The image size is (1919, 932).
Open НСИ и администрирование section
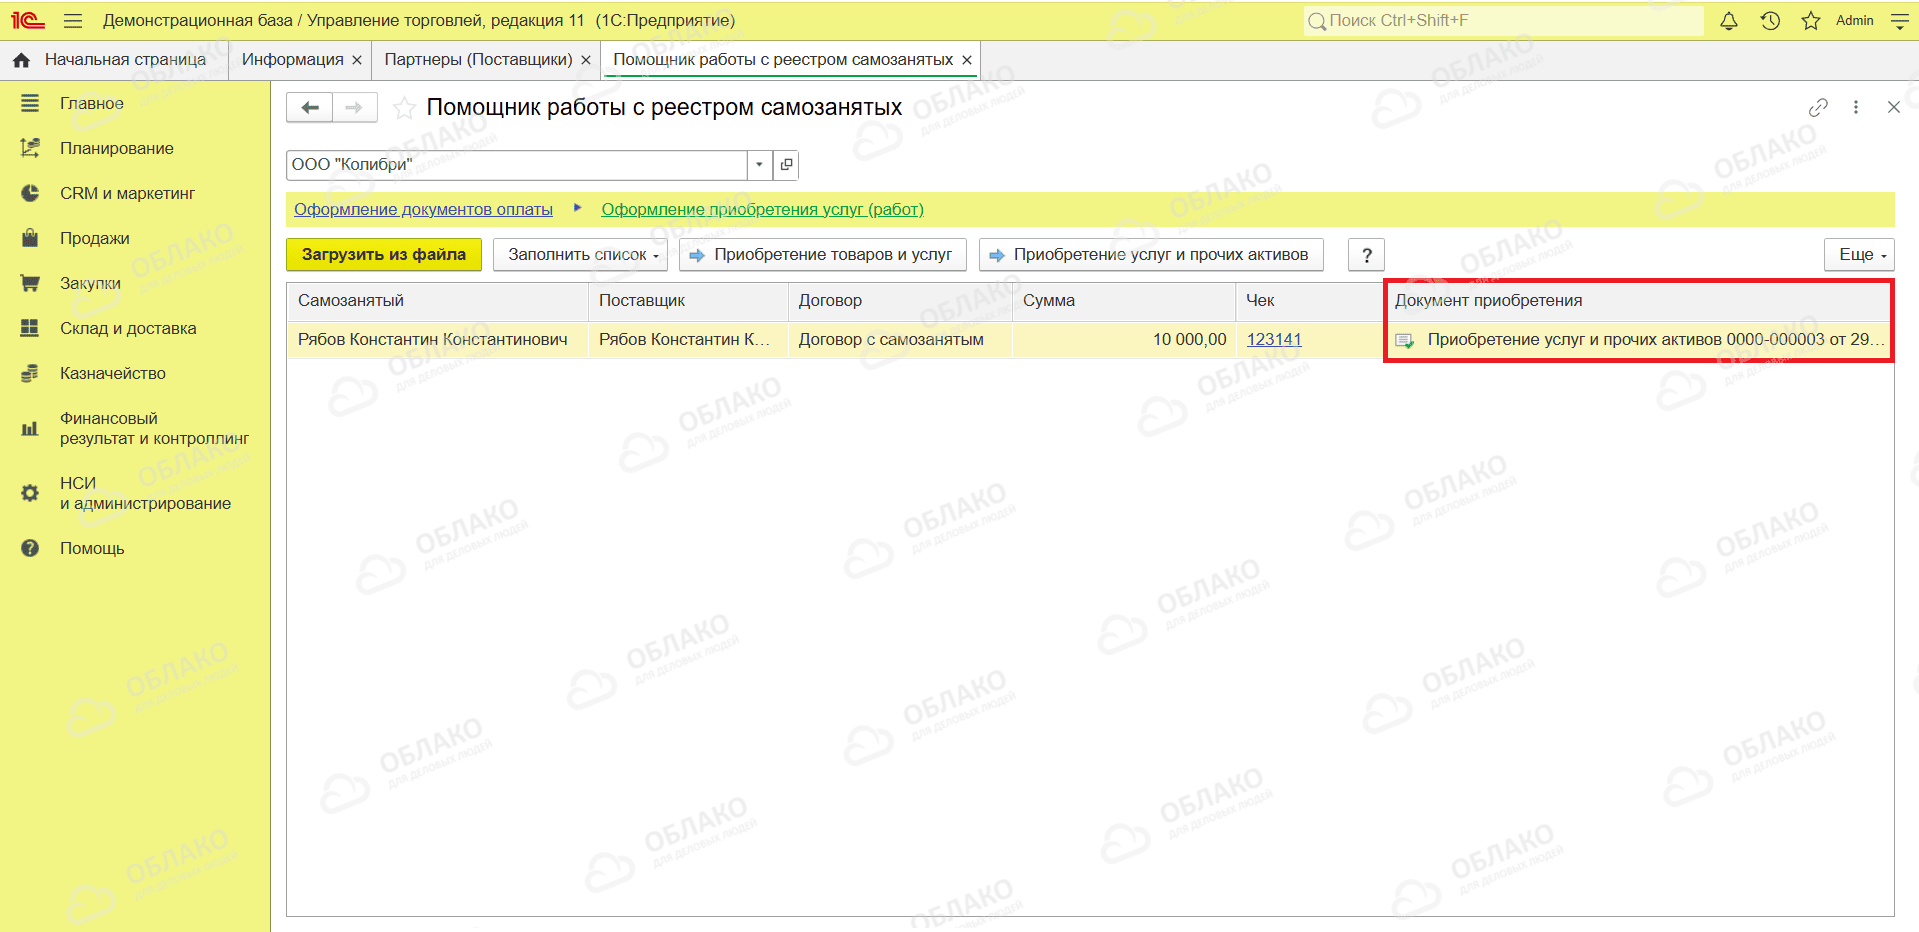(145, 493)
